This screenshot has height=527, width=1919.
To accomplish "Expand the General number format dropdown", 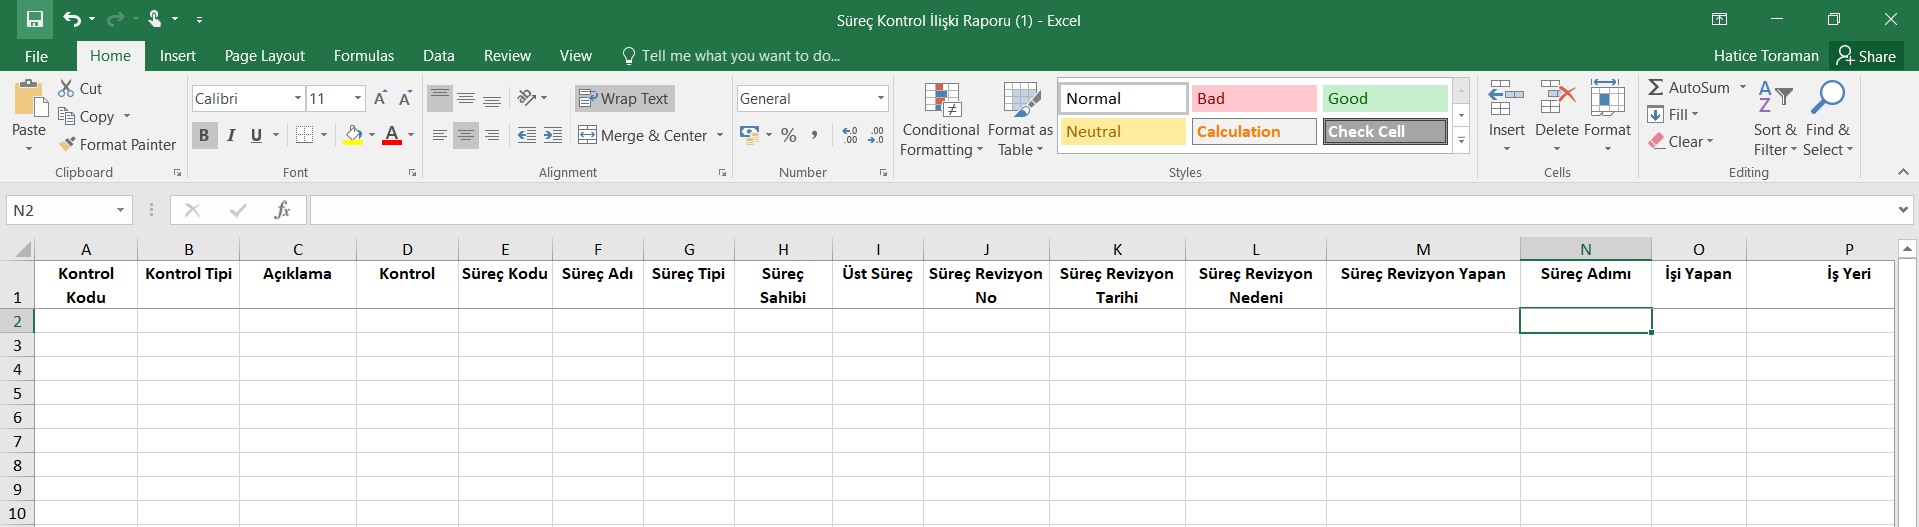I will point(880,98).
